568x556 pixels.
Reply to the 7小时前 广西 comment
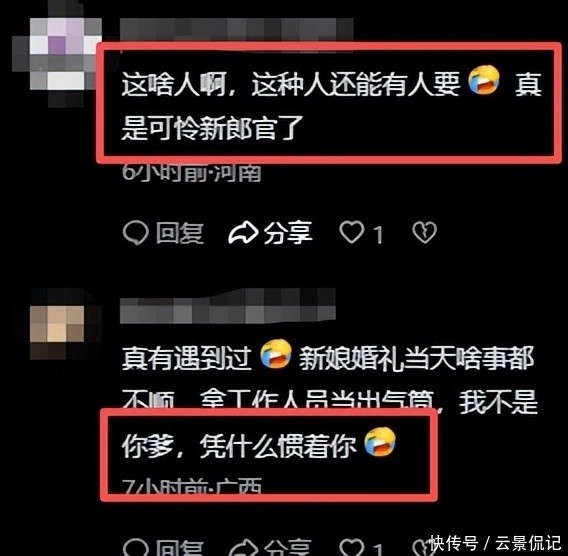pos(163,548)
